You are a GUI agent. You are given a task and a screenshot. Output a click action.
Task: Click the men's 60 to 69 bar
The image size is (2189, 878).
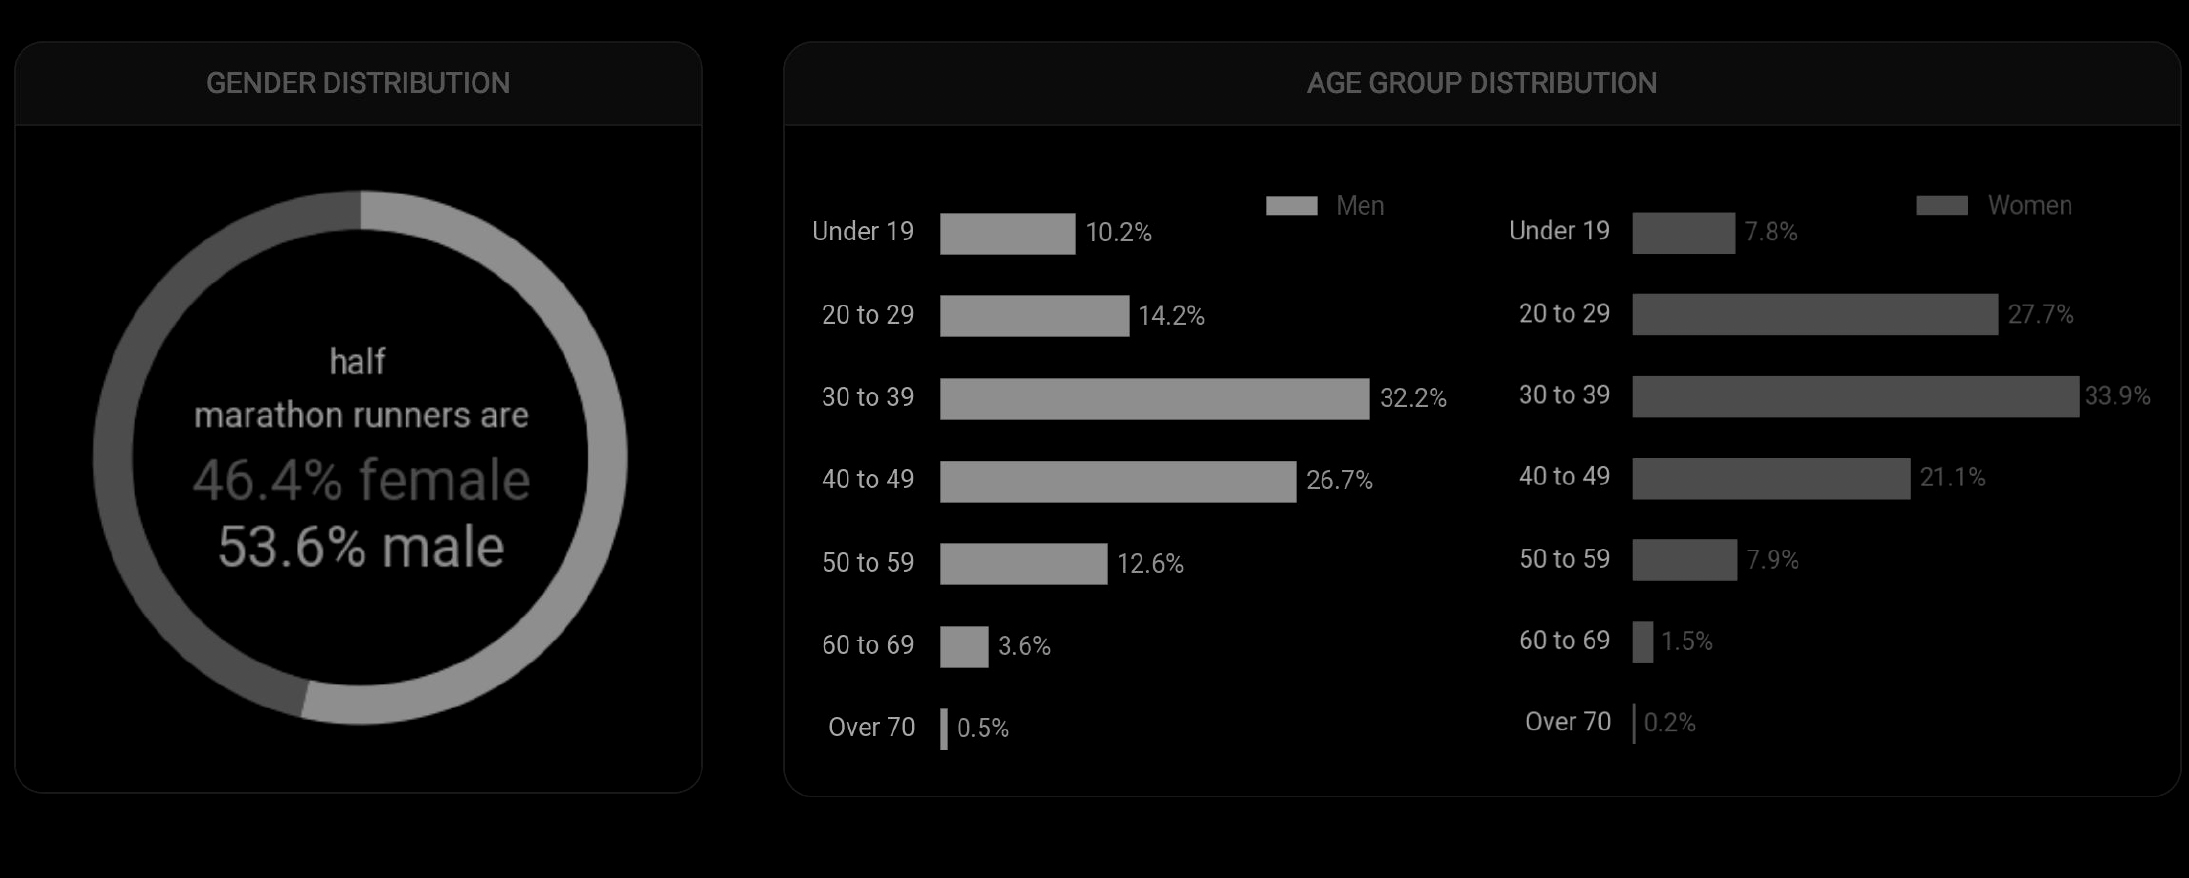[964, 647]
